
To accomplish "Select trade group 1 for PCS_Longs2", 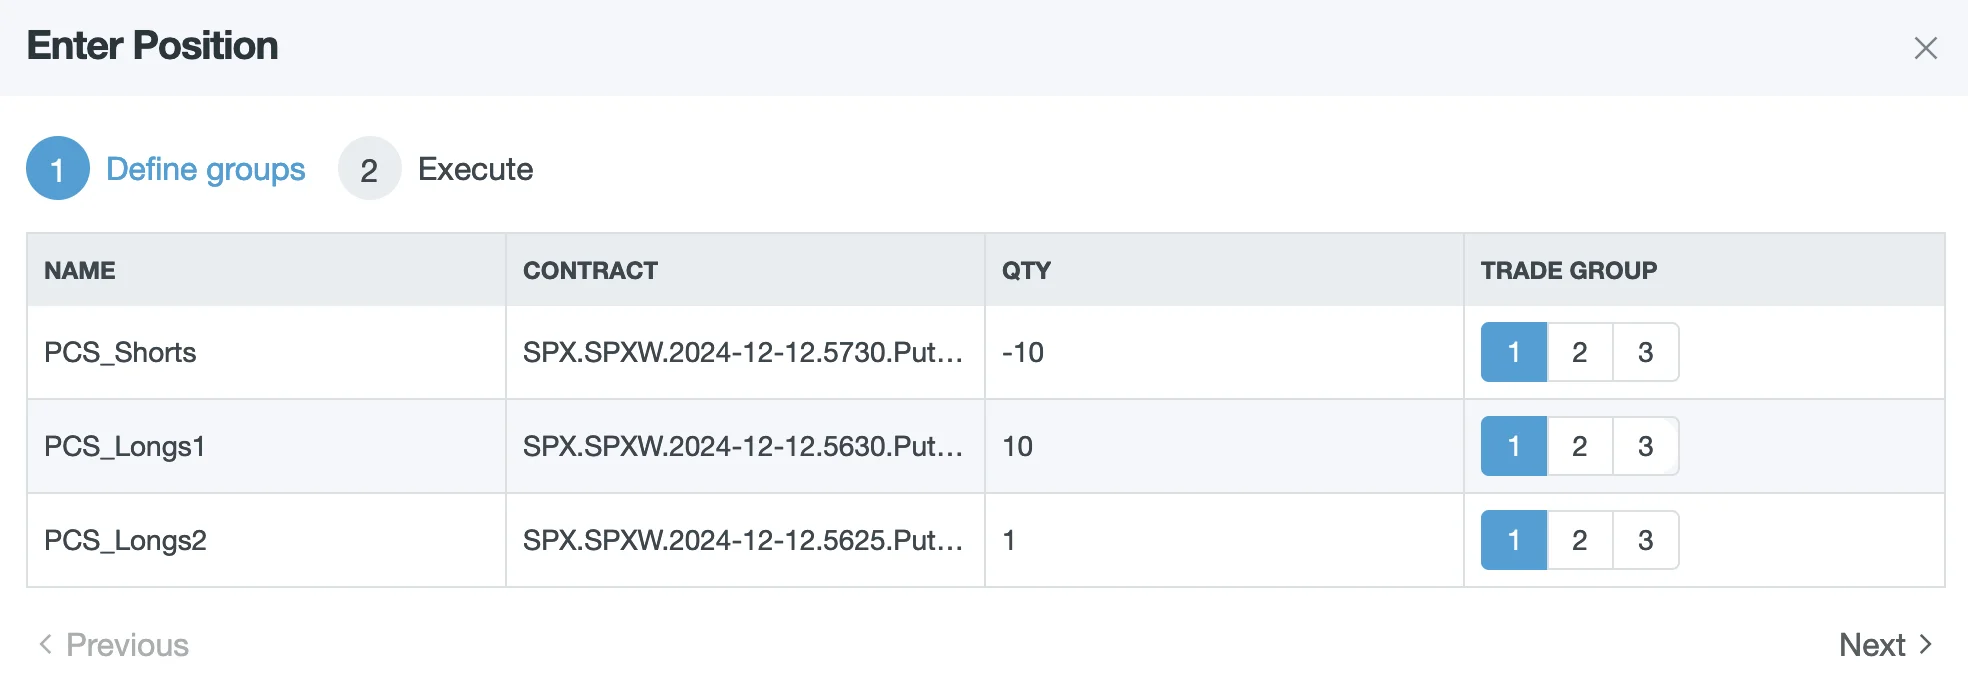I will (x=1513, y=540).
